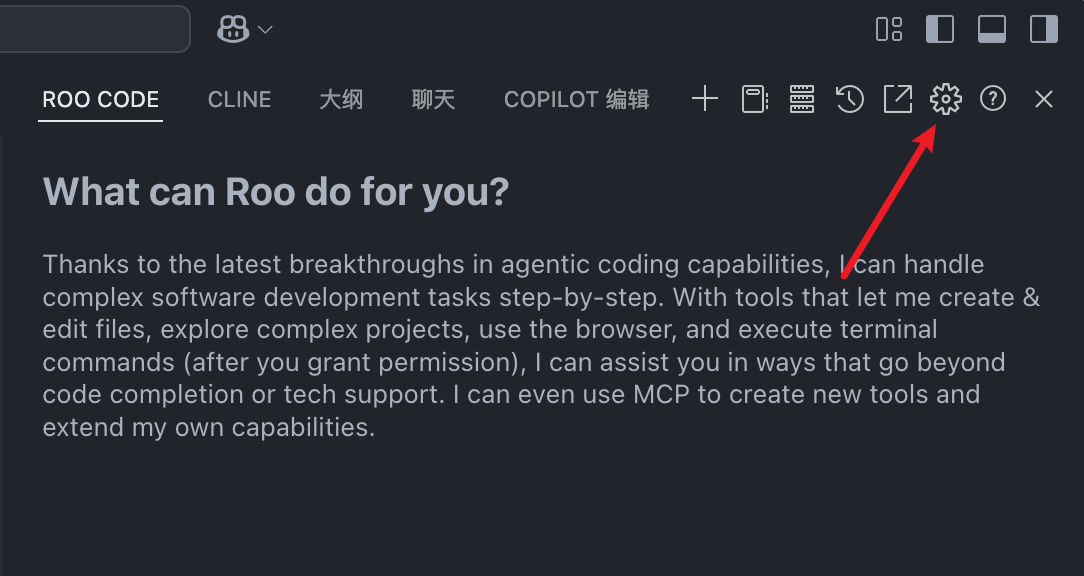The height and width of the screenshot is (576, 1084).
Task: Close the side panel with X
Action: click(1044, 98)
